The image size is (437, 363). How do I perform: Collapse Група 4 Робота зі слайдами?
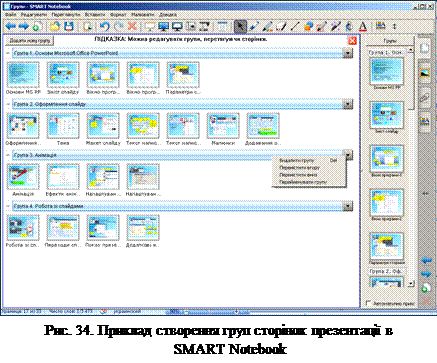pos(8,206)
